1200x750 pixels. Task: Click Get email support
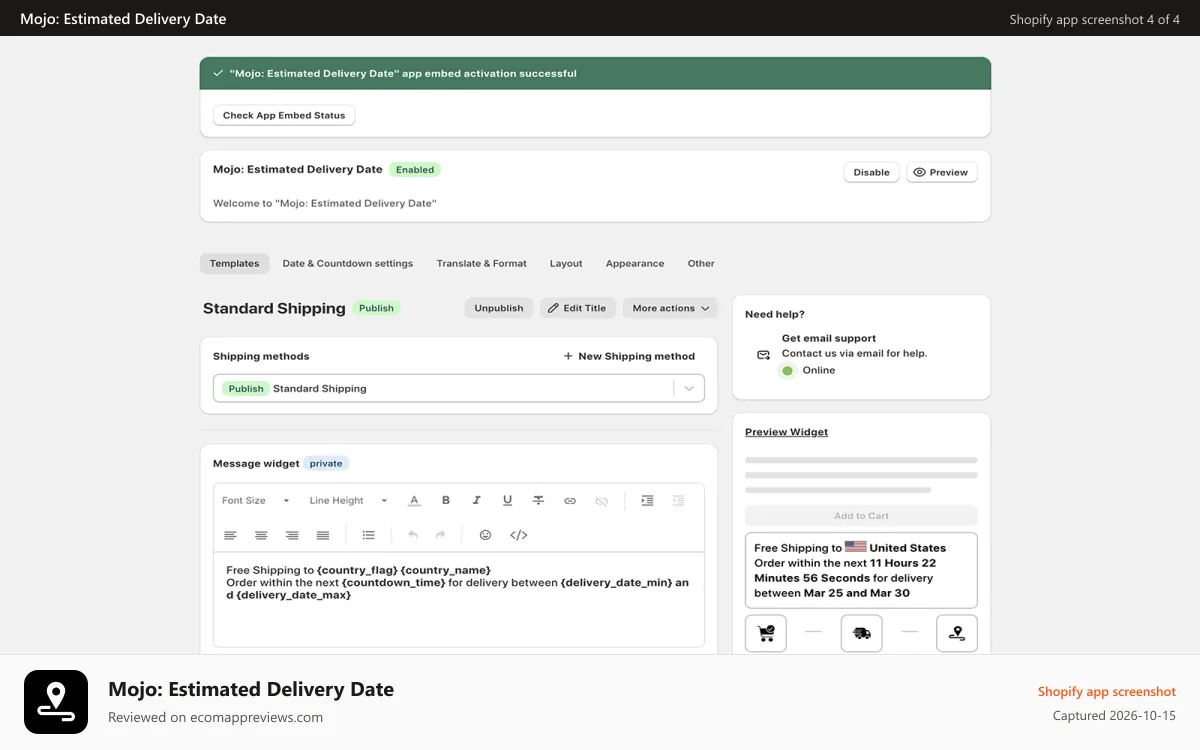point(829,338)
